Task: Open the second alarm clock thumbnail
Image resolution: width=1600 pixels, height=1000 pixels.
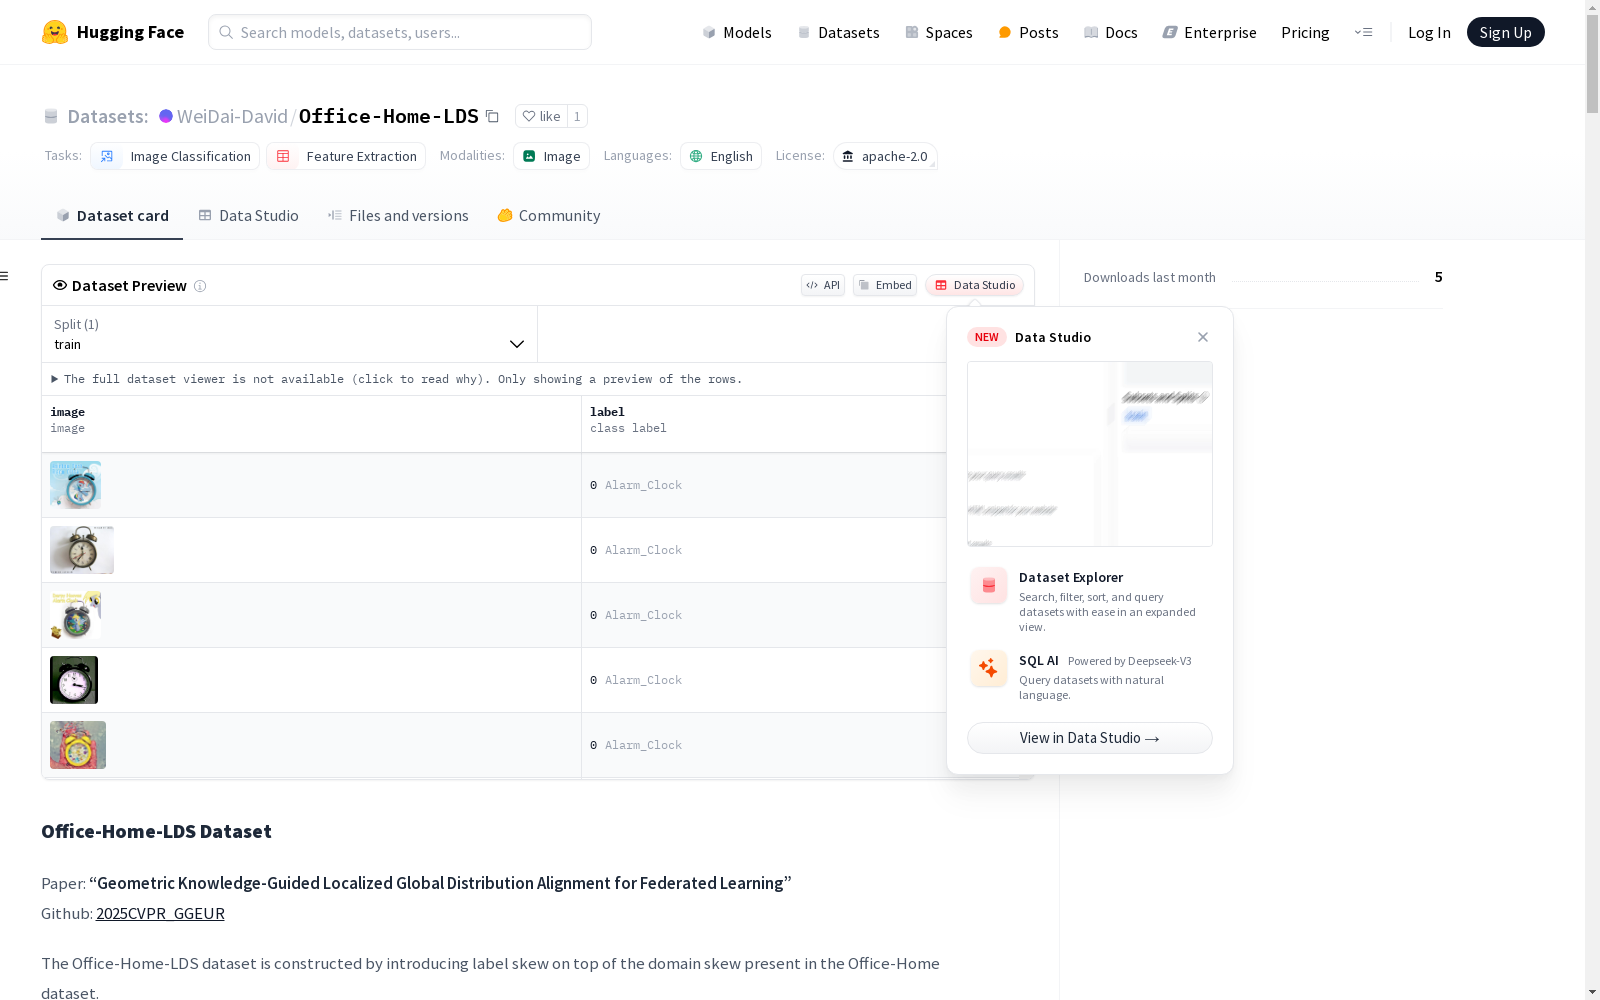Action: [x=82, y=550]
